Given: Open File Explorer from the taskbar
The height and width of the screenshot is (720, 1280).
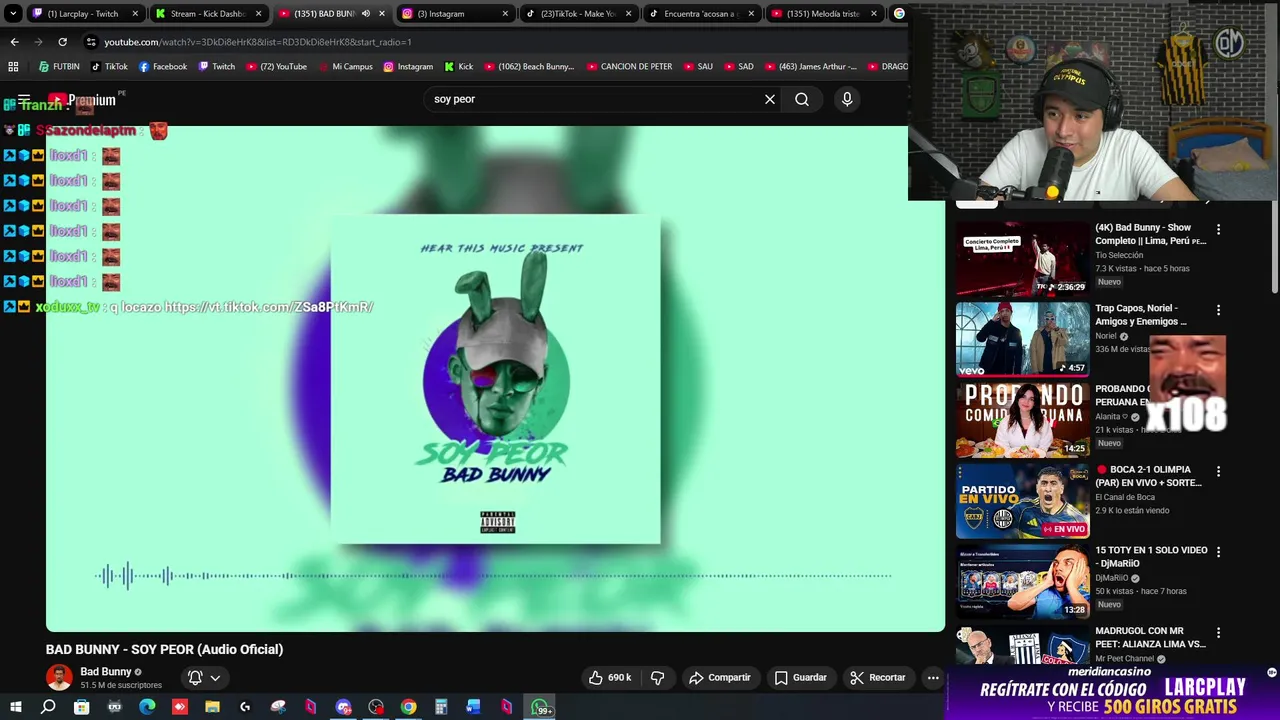Looking at the screenshot, I should click(212, 707).
